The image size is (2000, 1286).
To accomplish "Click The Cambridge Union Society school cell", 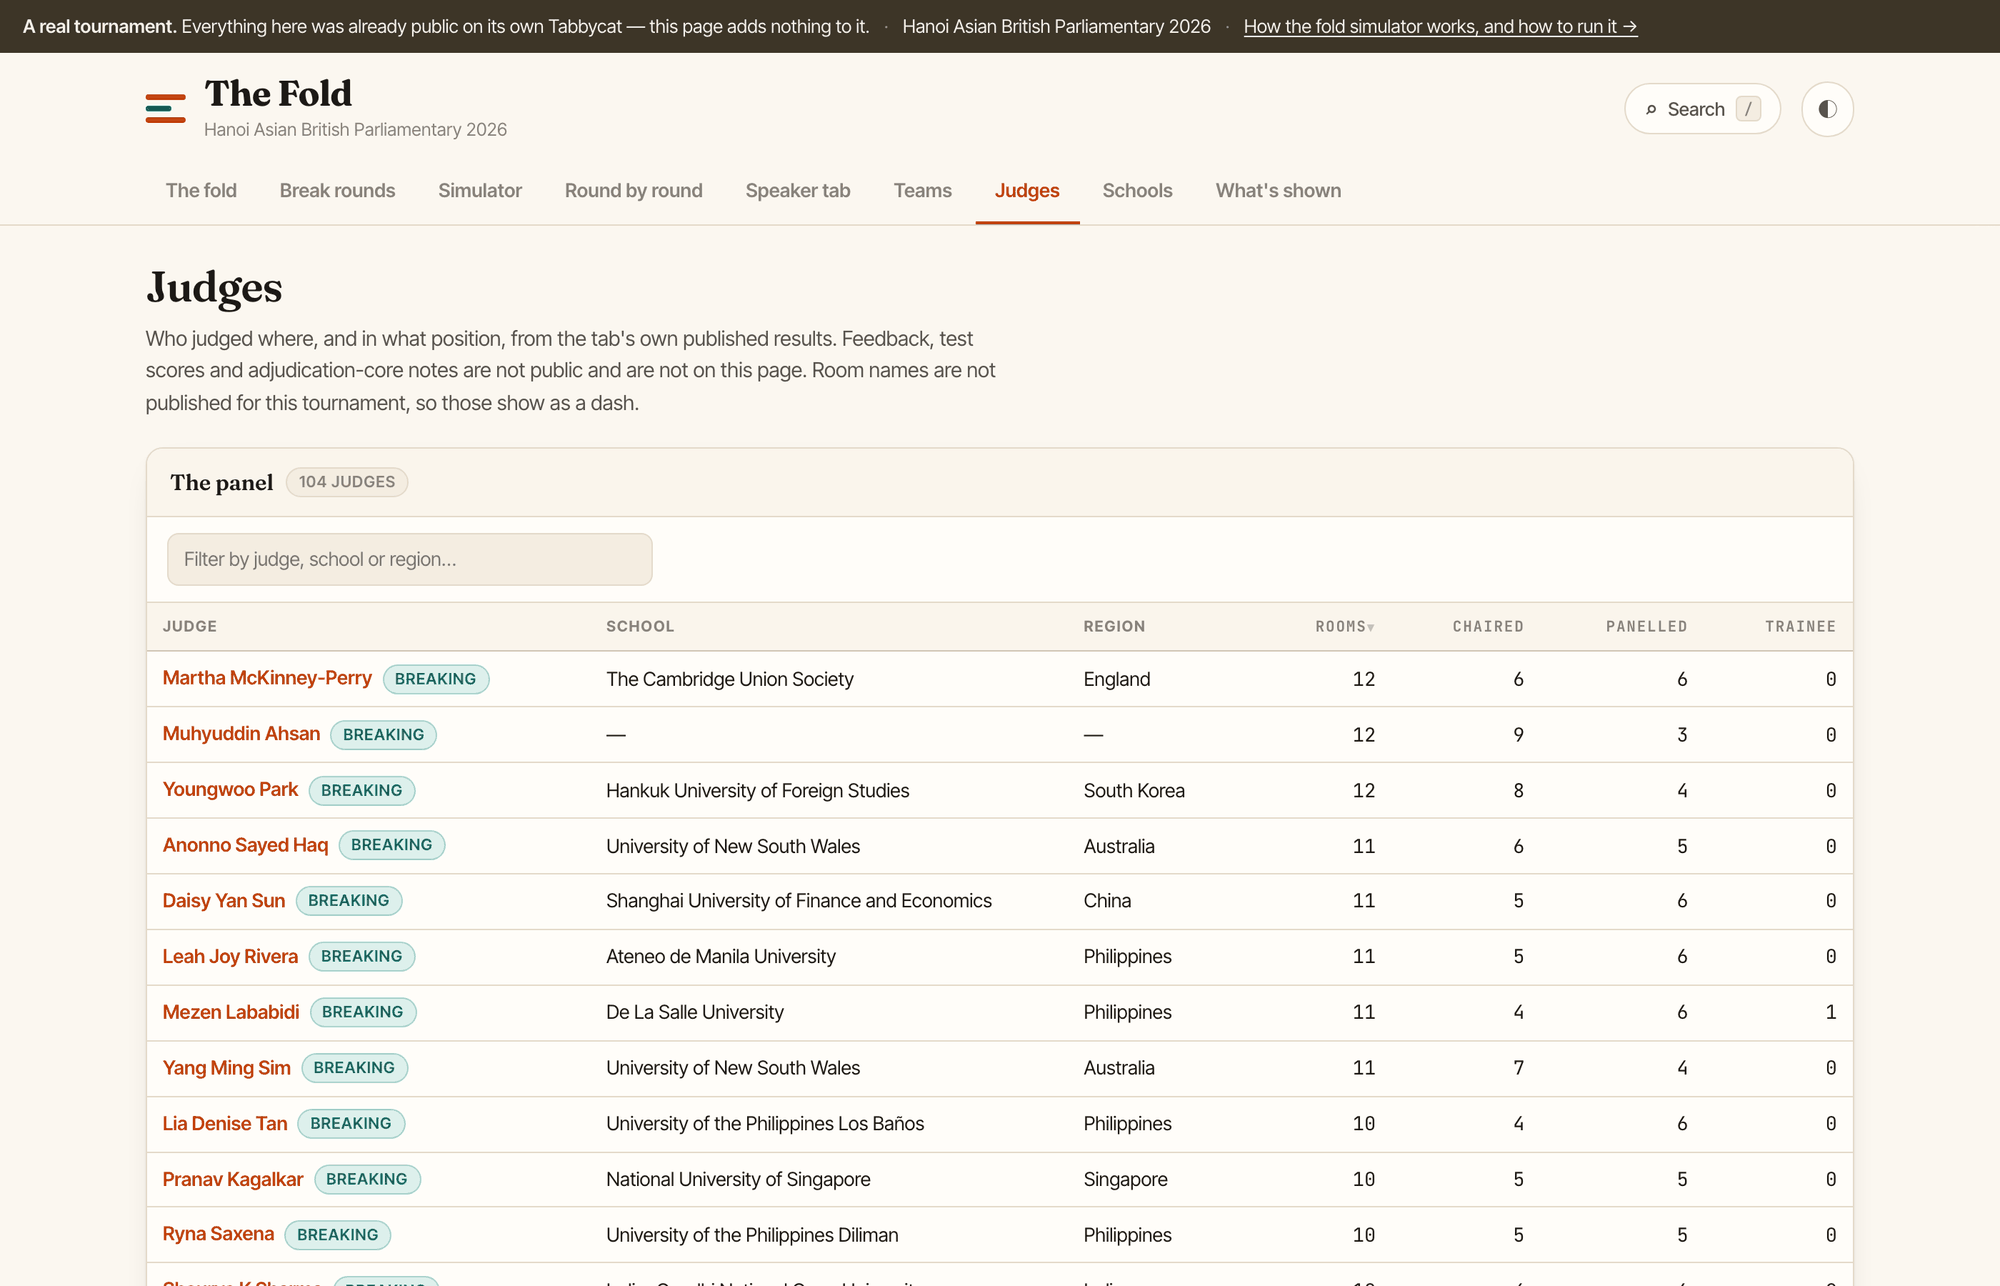I will pyautogui.click(x=730, y=679).
